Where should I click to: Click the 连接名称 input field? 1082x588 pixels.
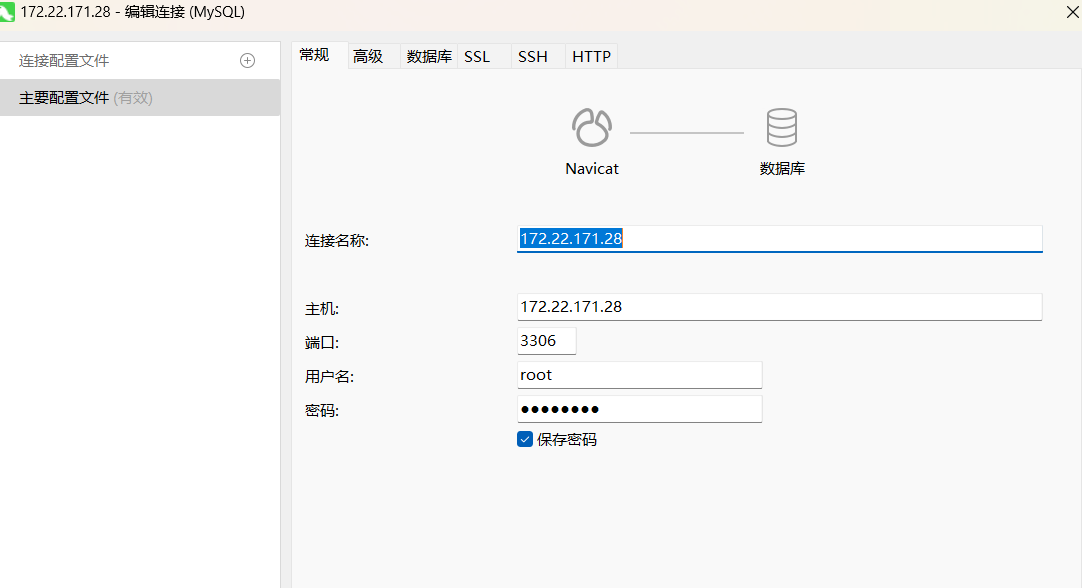click(779, 239)
